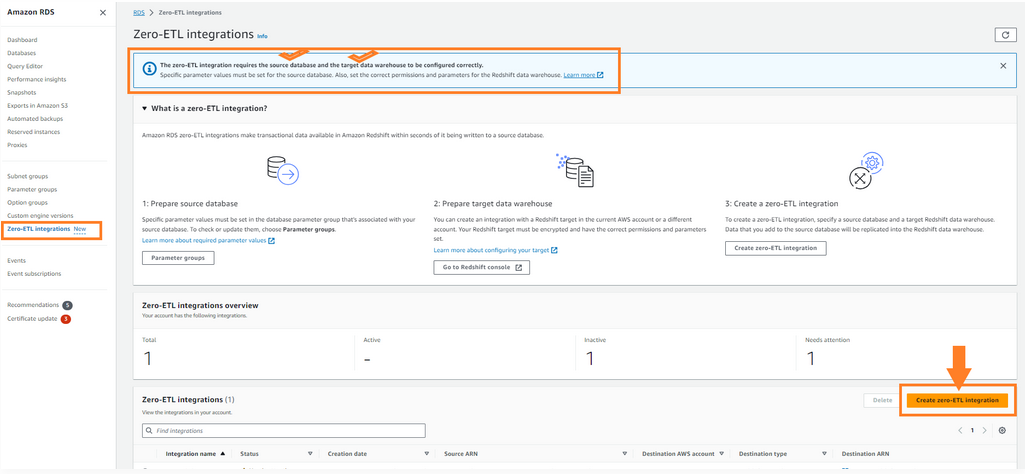The image size is (1025, 474).
Task: Click Info link beside page title
Action: (262, 36)
